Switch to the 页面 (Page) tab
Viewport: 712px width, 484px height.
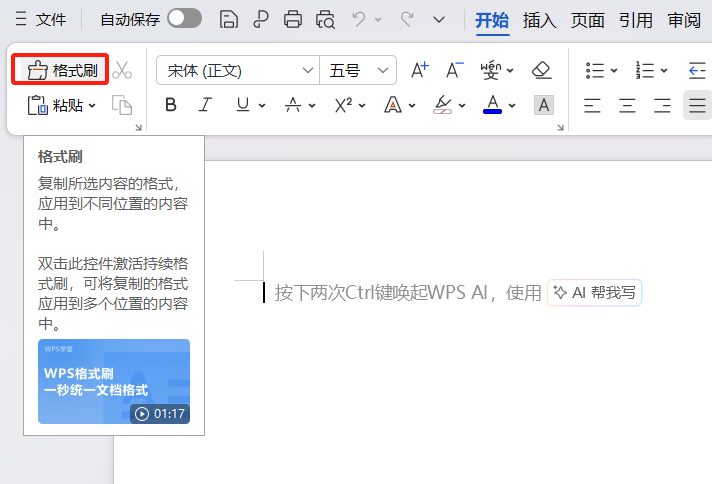point(588,20)
